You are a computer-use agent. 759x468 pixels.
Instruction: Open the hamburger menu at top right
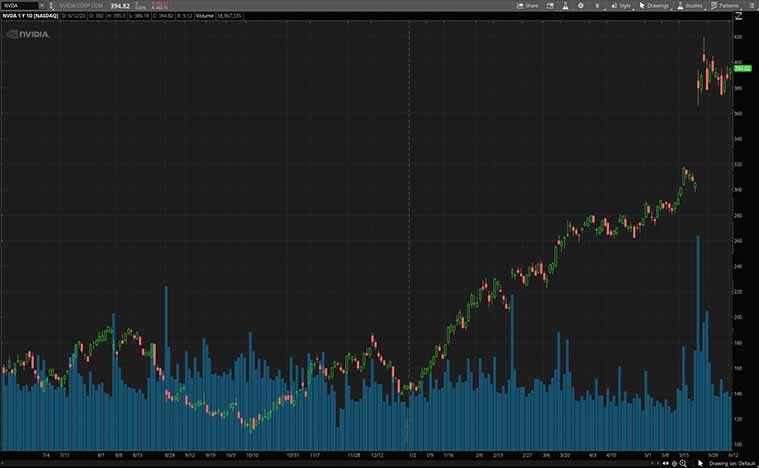tap(751, 5)
